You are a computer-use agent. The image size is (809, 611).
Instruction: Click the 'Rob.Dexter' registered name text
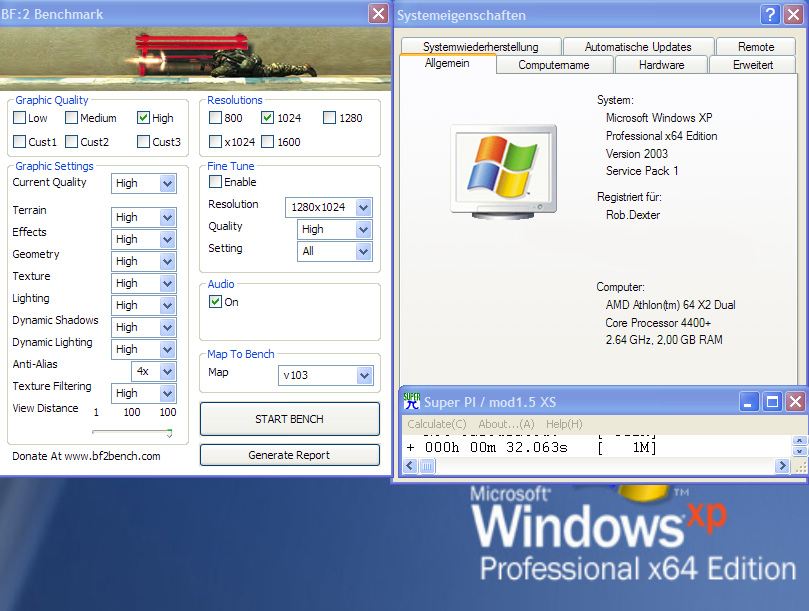coord(633,215)
